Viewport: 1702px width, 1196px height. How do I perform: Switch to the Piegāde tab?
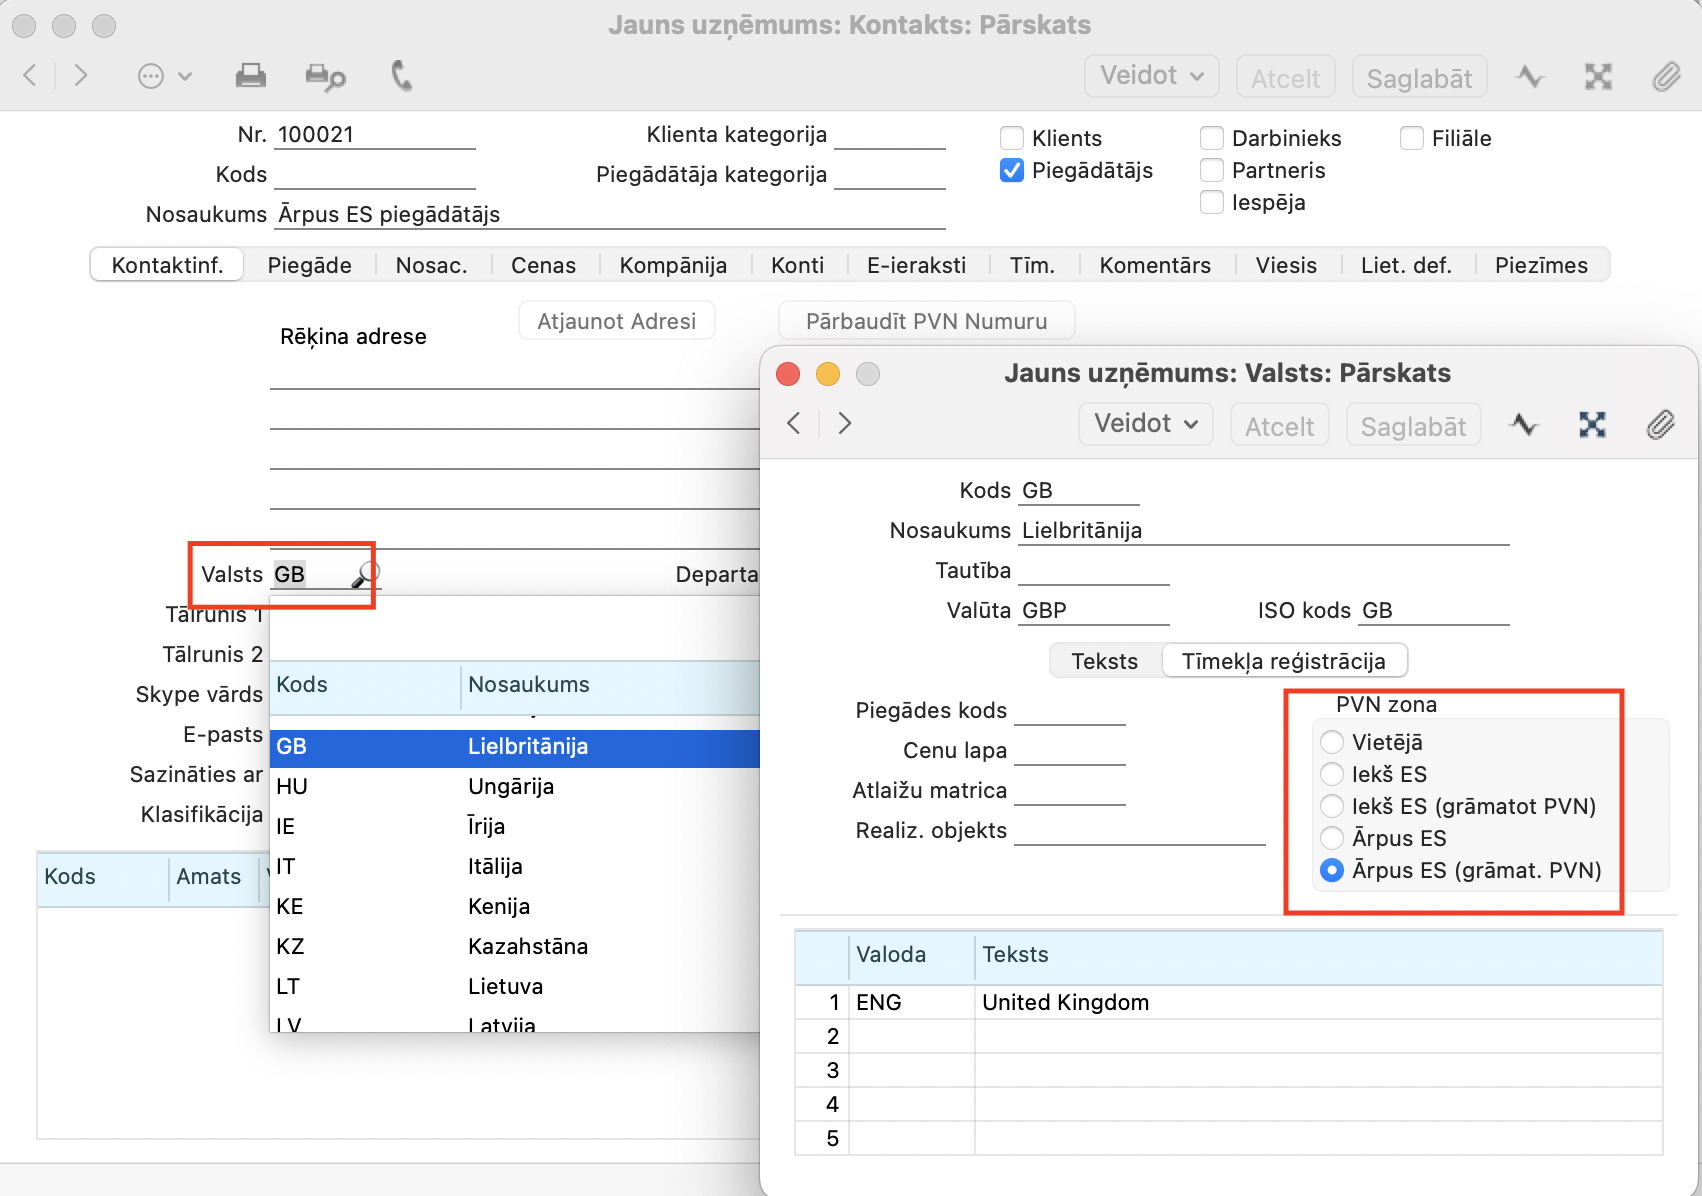pos(309,265)
